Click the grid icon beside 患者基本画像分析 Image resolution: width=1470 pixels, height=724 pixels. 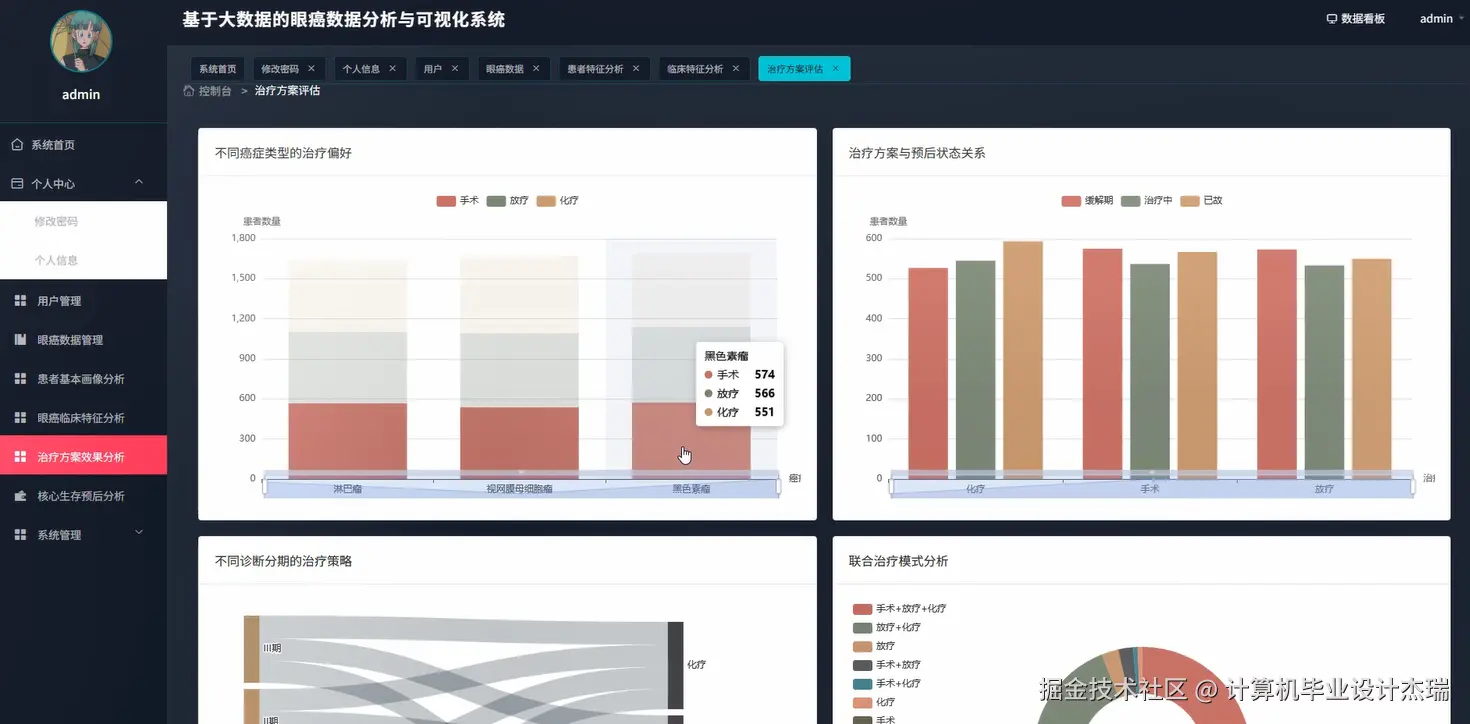pyautogui.click(x=20, y=379)
